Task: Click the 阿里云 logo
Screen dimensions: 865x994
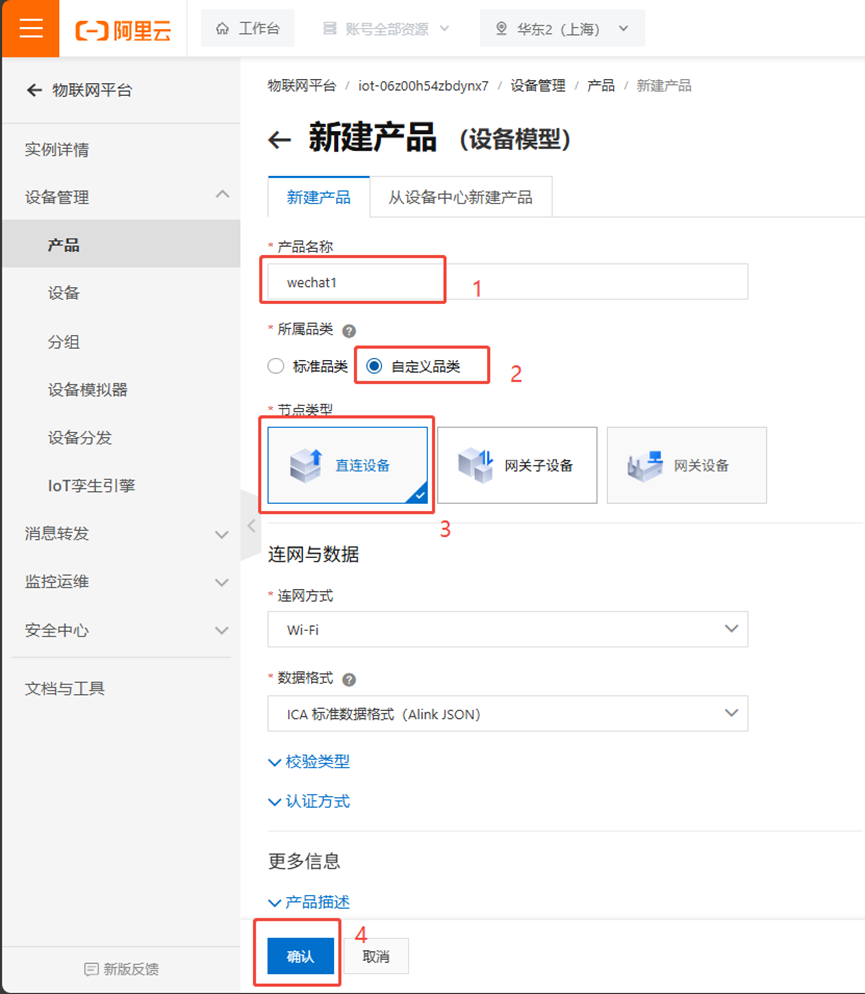Action: point(118,28)
